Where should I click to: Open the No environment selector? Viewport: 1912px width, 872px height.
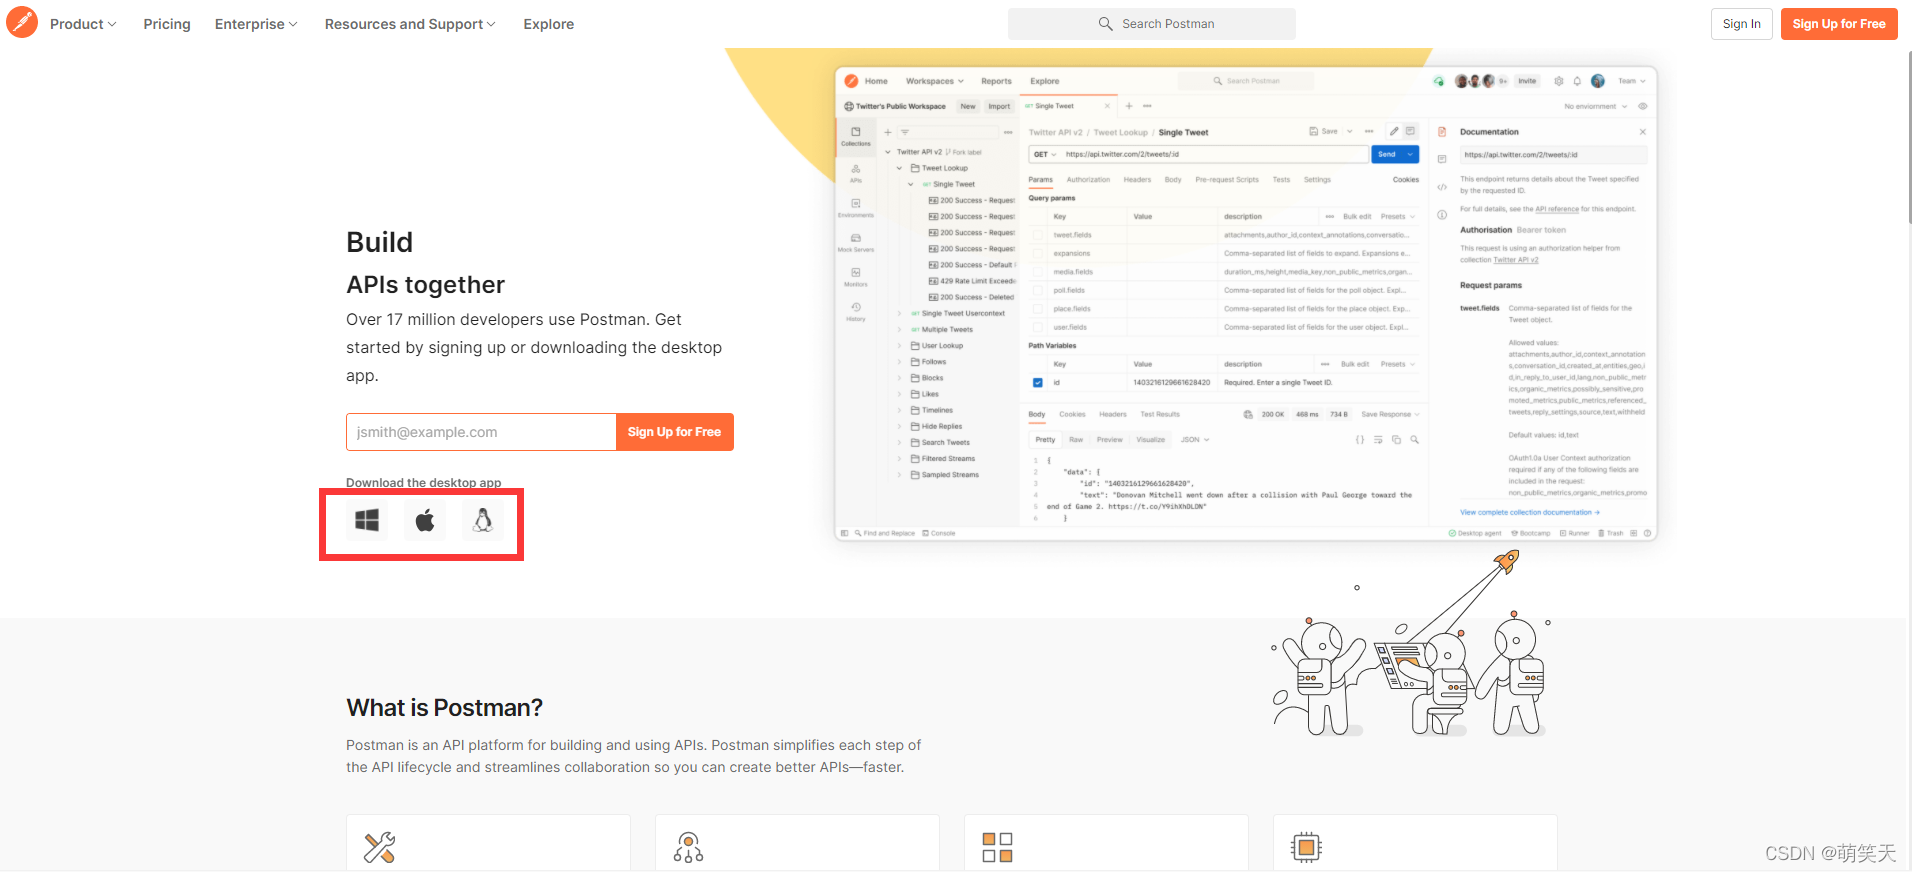click(1596, 106)
